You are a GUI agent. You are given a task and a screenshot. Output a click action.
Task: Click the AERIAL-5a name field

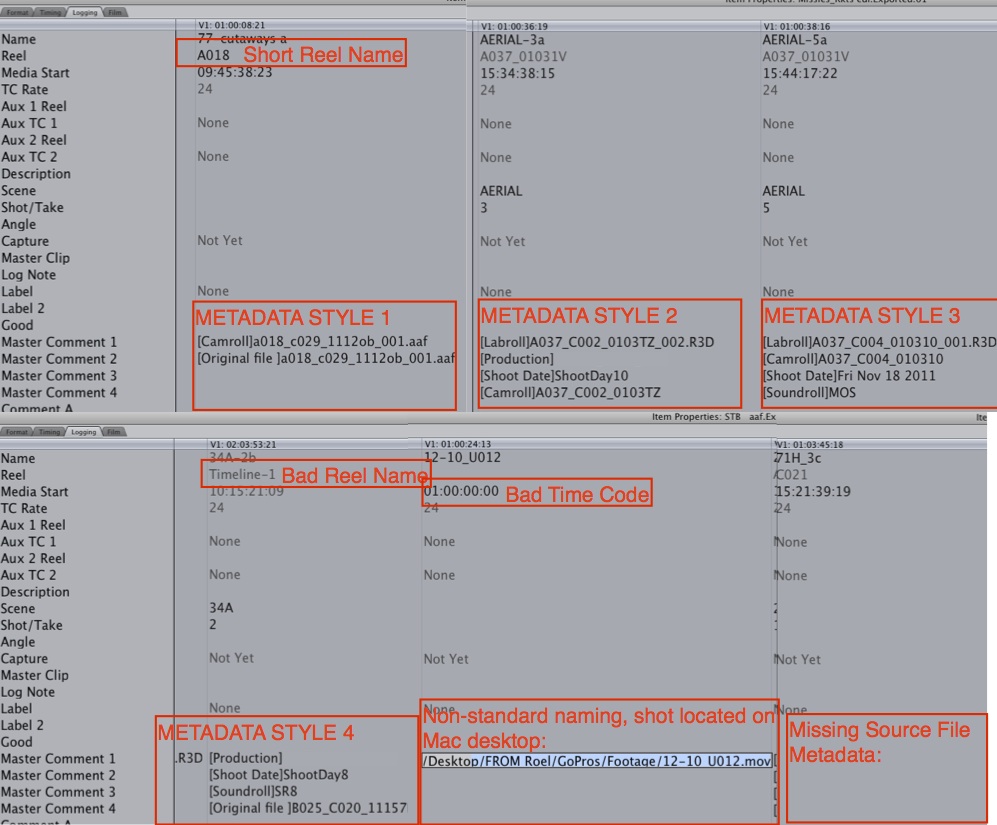(x=795, y=39)
